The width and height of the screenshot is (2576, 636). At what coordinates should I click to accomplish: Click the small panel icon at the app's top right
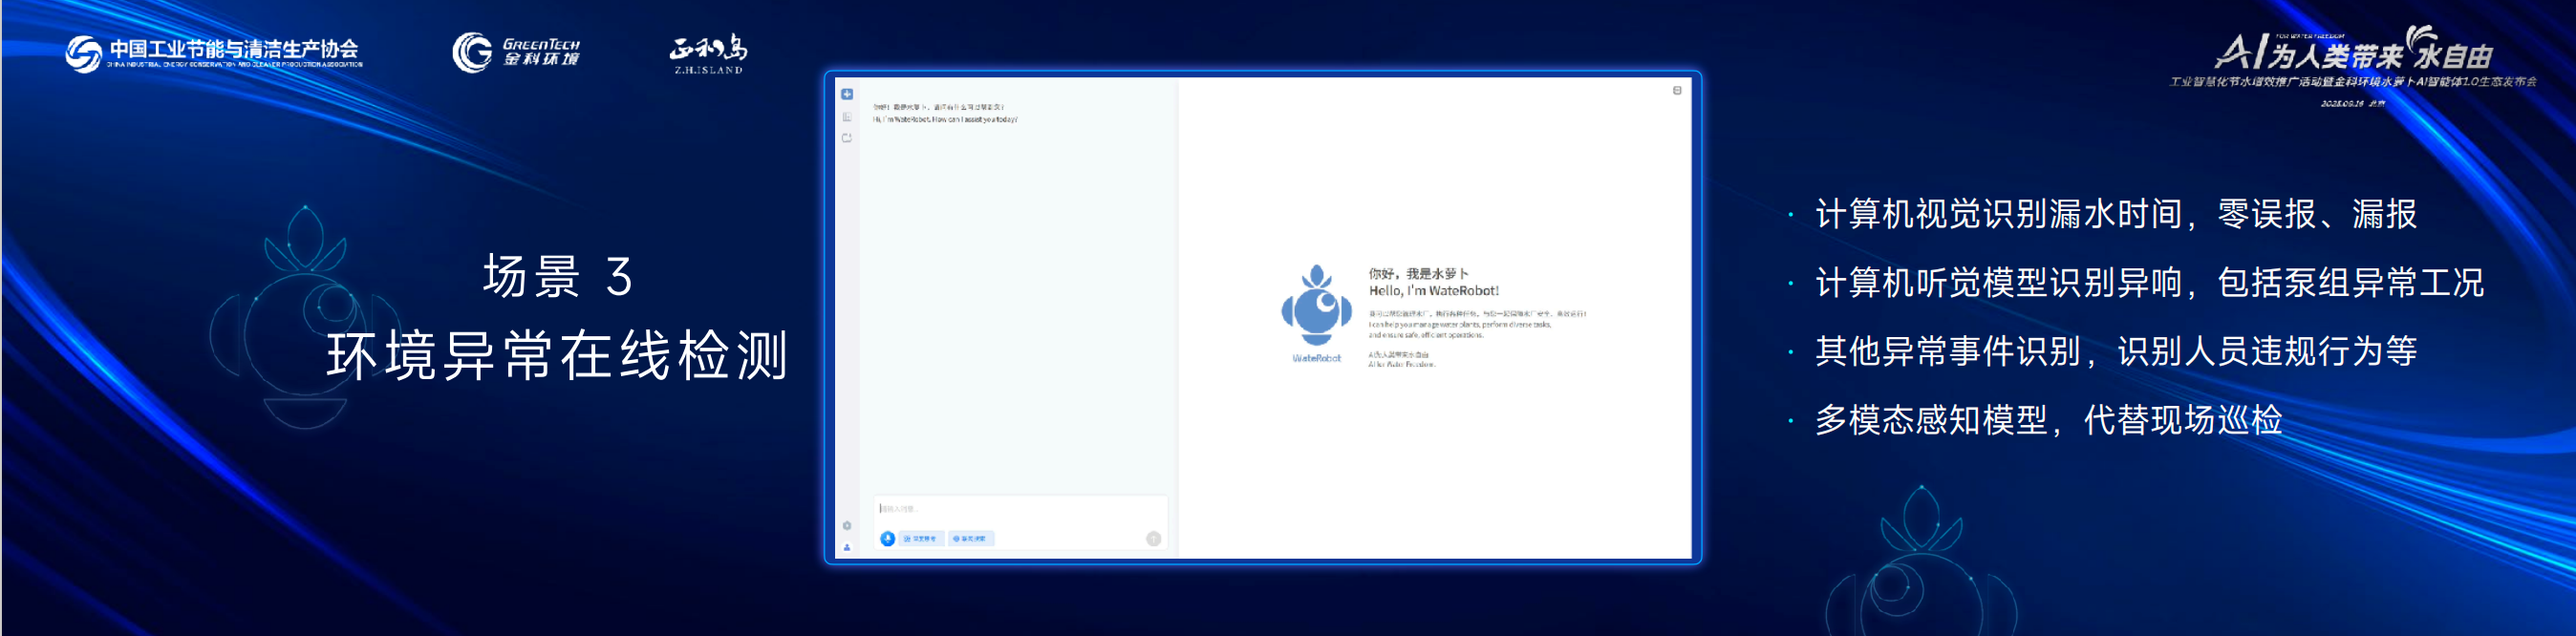coord(1677,91)
